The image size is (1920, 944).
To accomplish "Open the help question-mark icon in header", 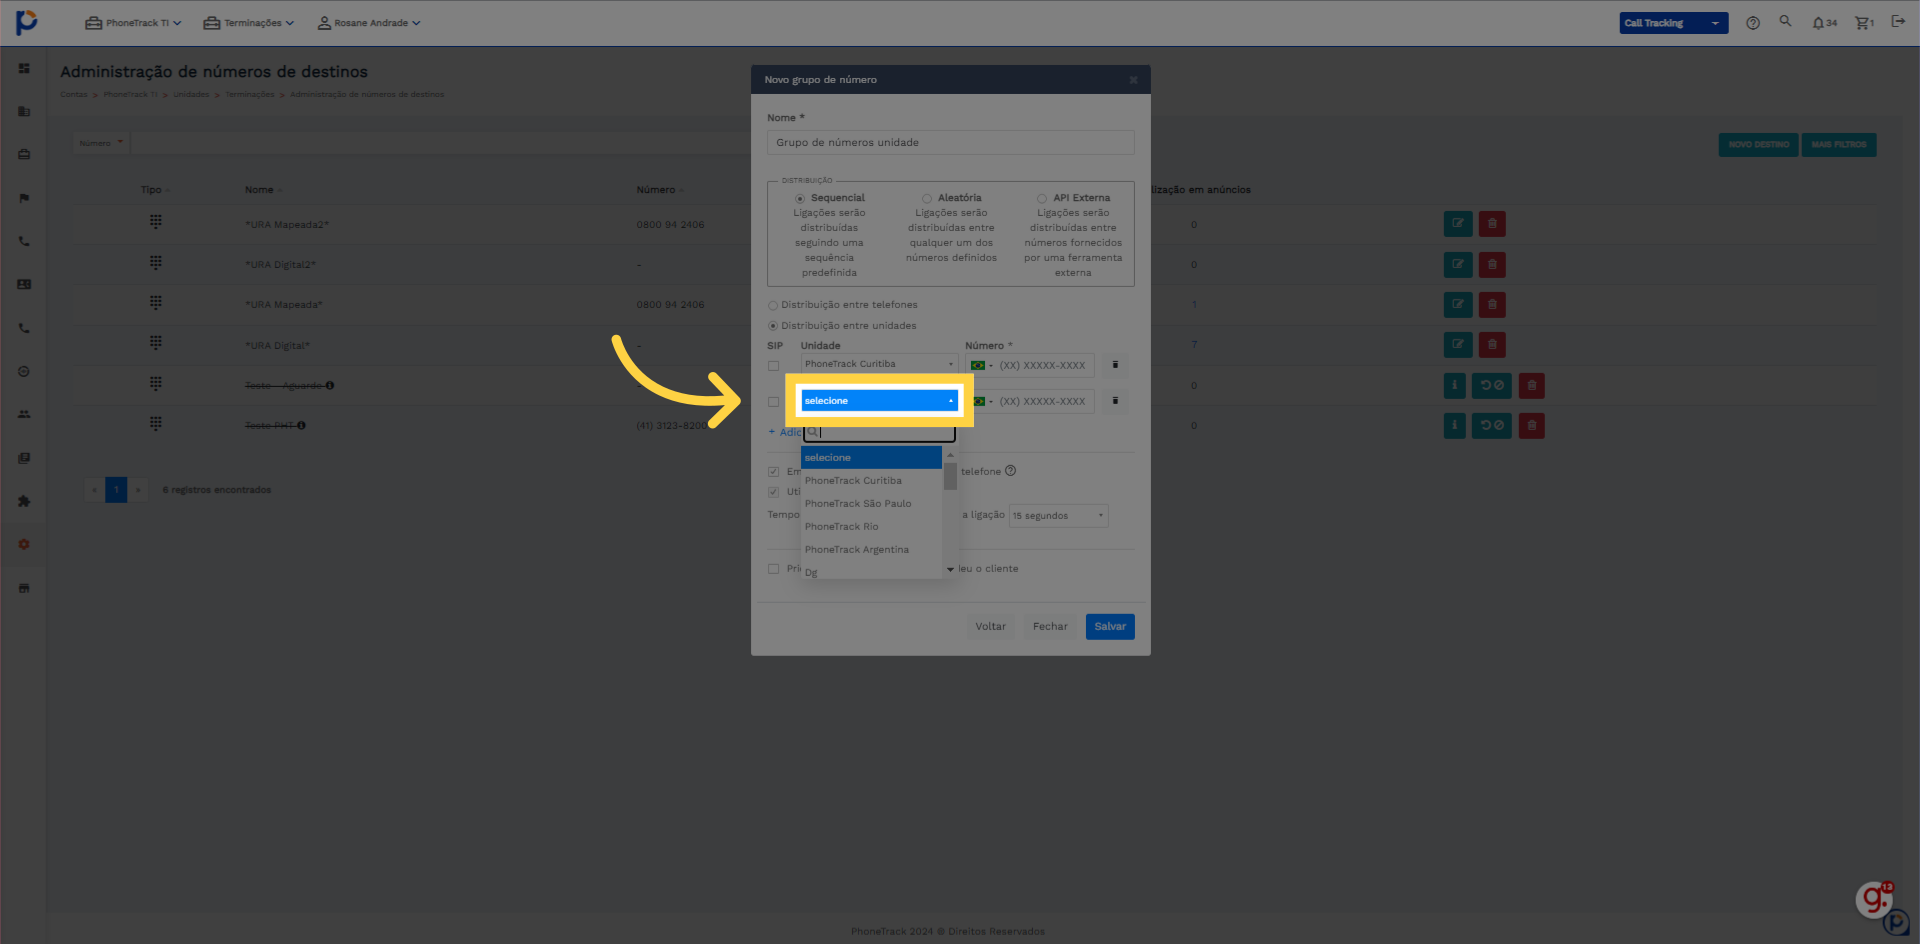I will pyautogui.click(x=1752, y=23).
